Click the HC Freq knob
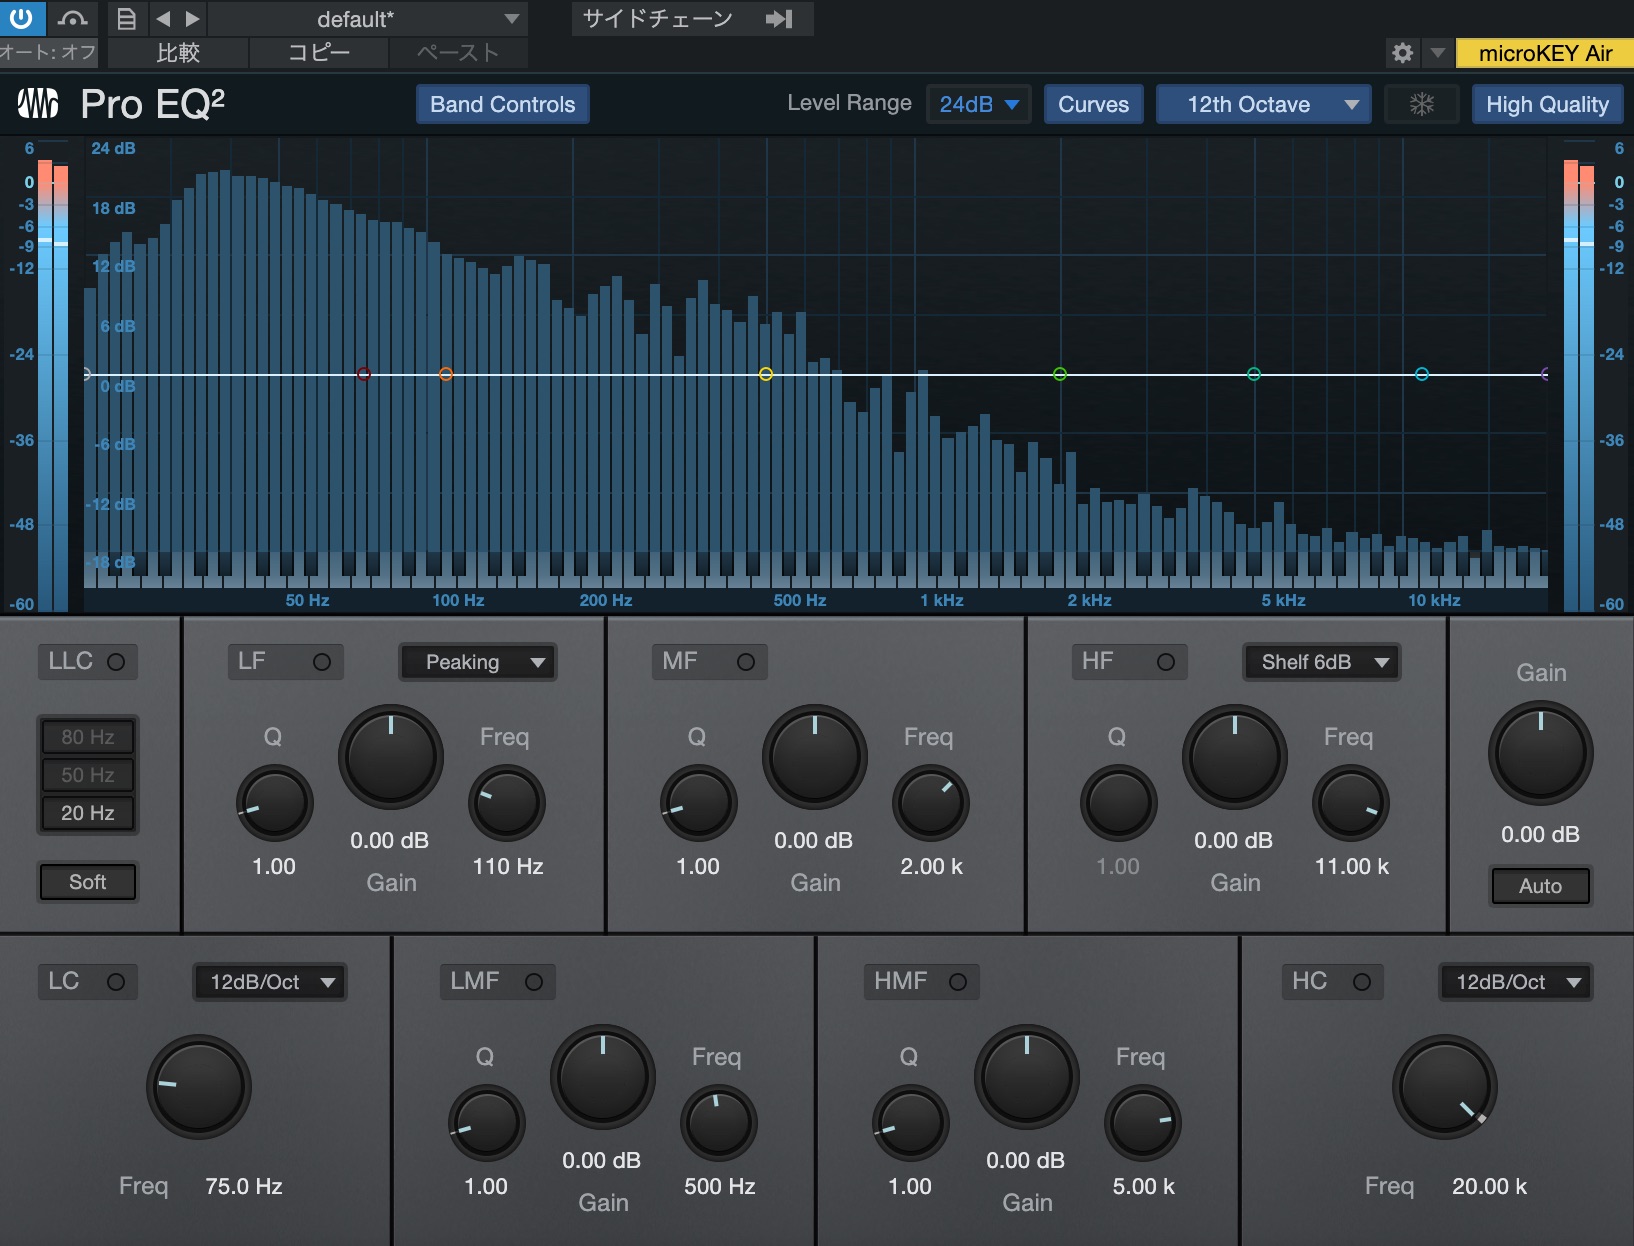The image size is (1634, 1246). tap(1445, 1087)
